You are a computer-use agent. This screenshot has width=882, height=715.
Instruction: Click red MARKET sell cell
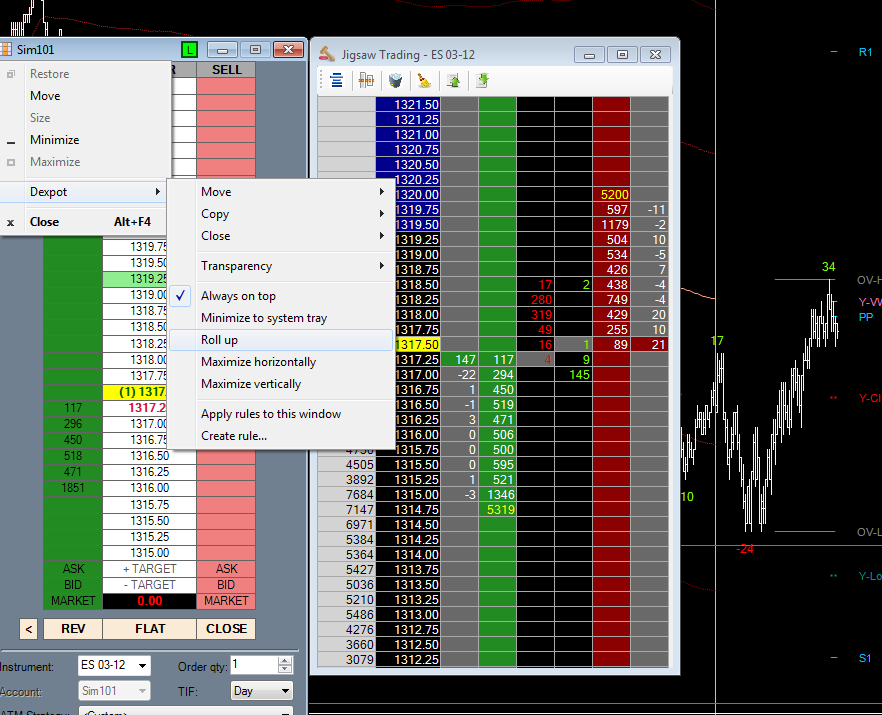point(226,601)
